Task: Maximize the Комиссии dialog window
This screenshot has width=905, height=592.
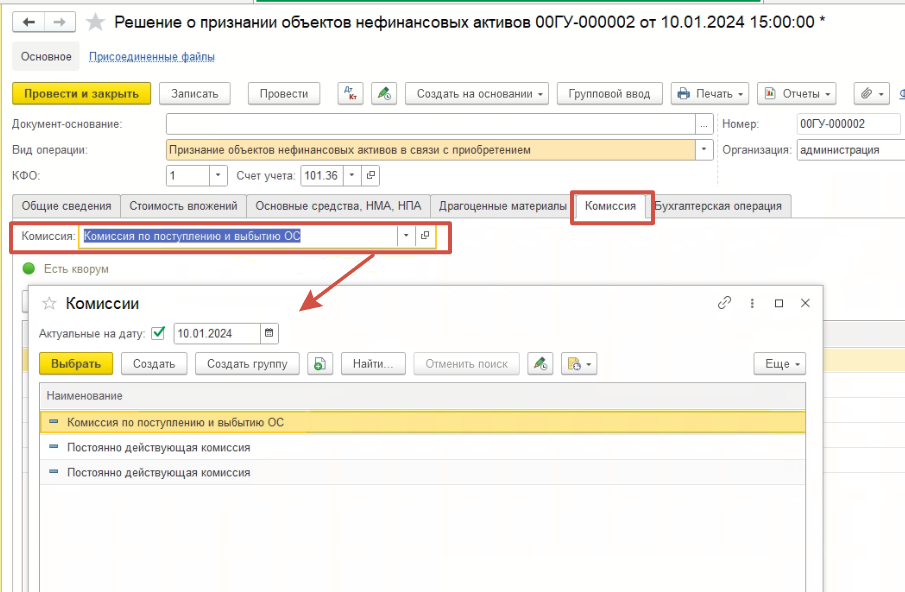Action: (x=779, y=303)
